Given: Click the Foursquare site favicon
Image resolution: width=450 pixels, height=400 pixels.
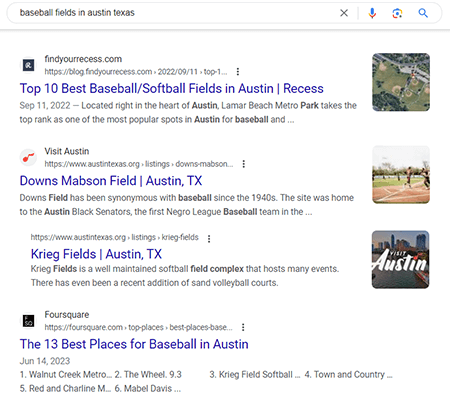Looking at the screenshot, I should pos(29,321).
